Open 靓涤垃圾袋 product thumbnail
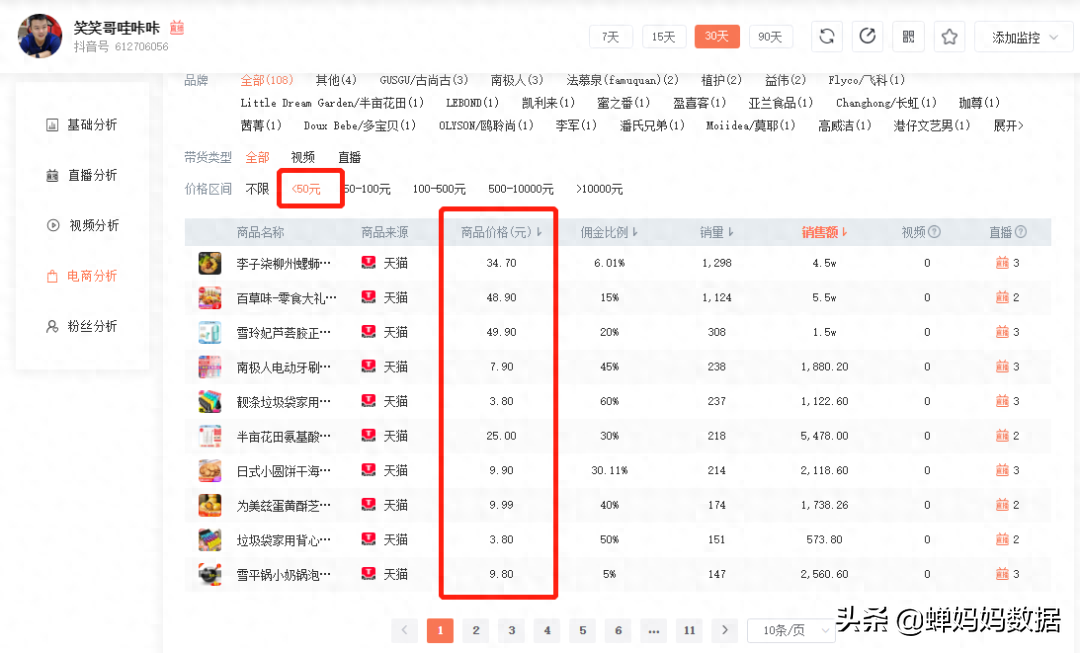The width and height of the screenshot is (1080, 653). pos(210,402)
